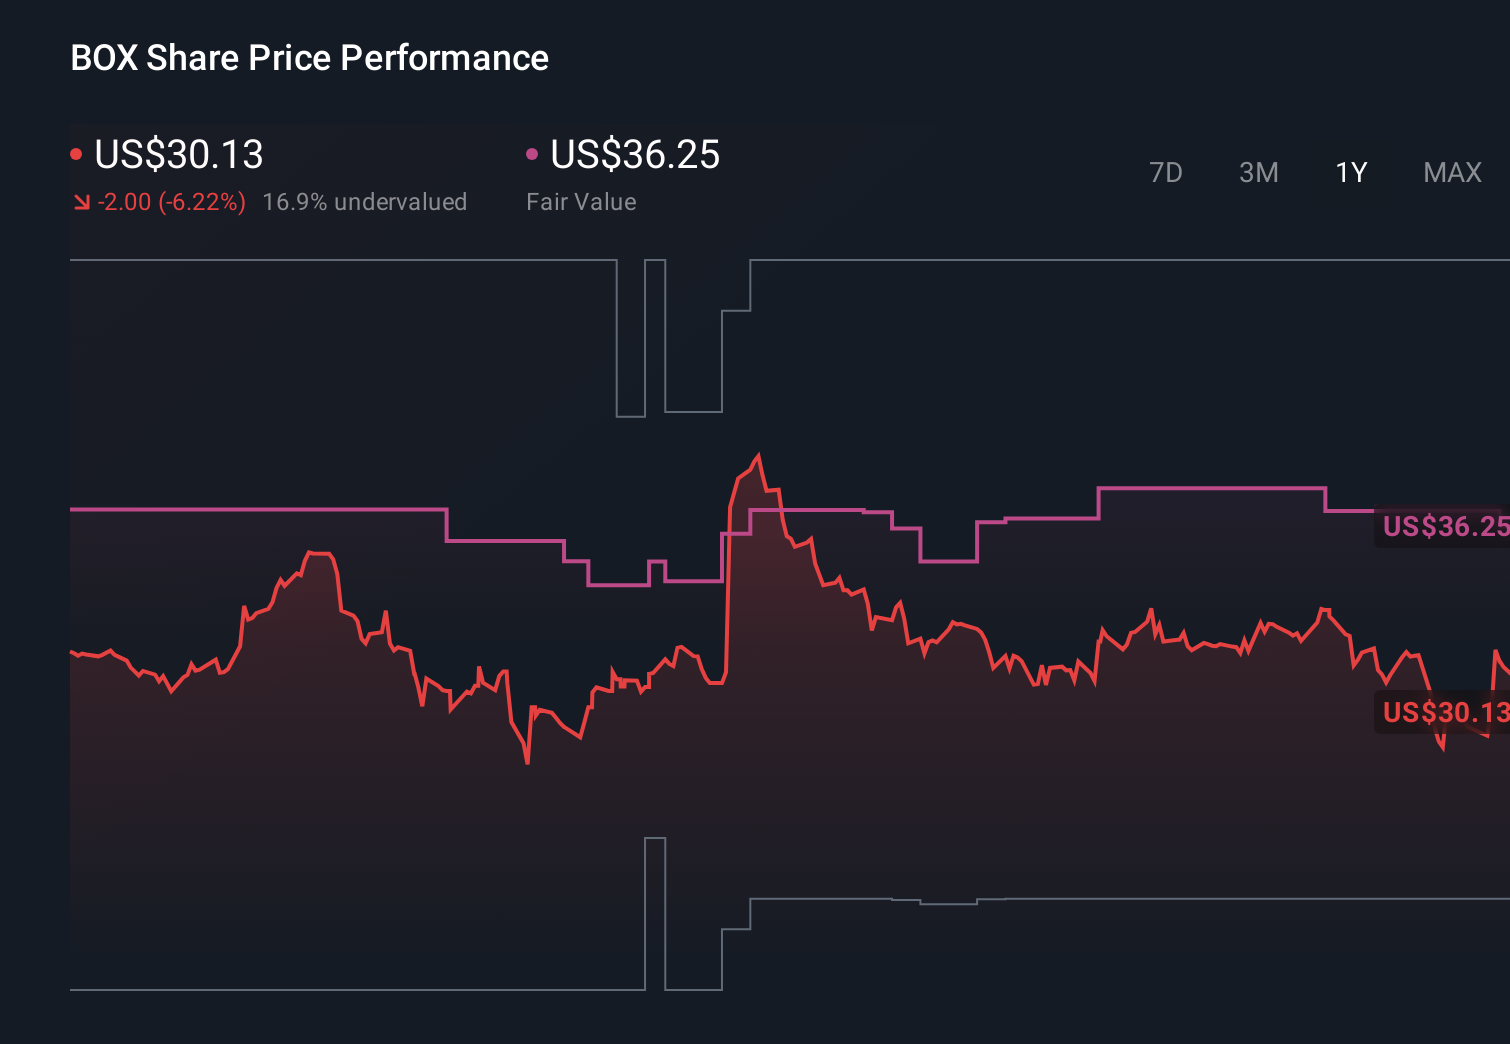Screen dimensions: 1510x1044
Task: Click the 16.9% undervalued label
Action: coord(365,201)
